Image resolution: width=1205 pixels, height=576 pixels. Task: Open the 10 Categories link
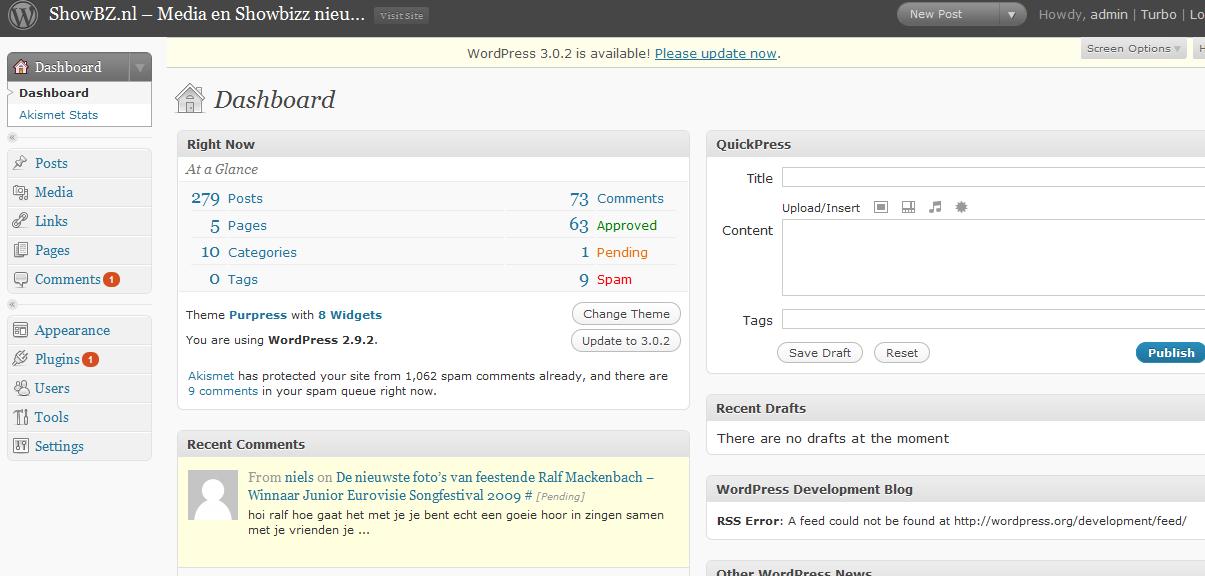249,252
